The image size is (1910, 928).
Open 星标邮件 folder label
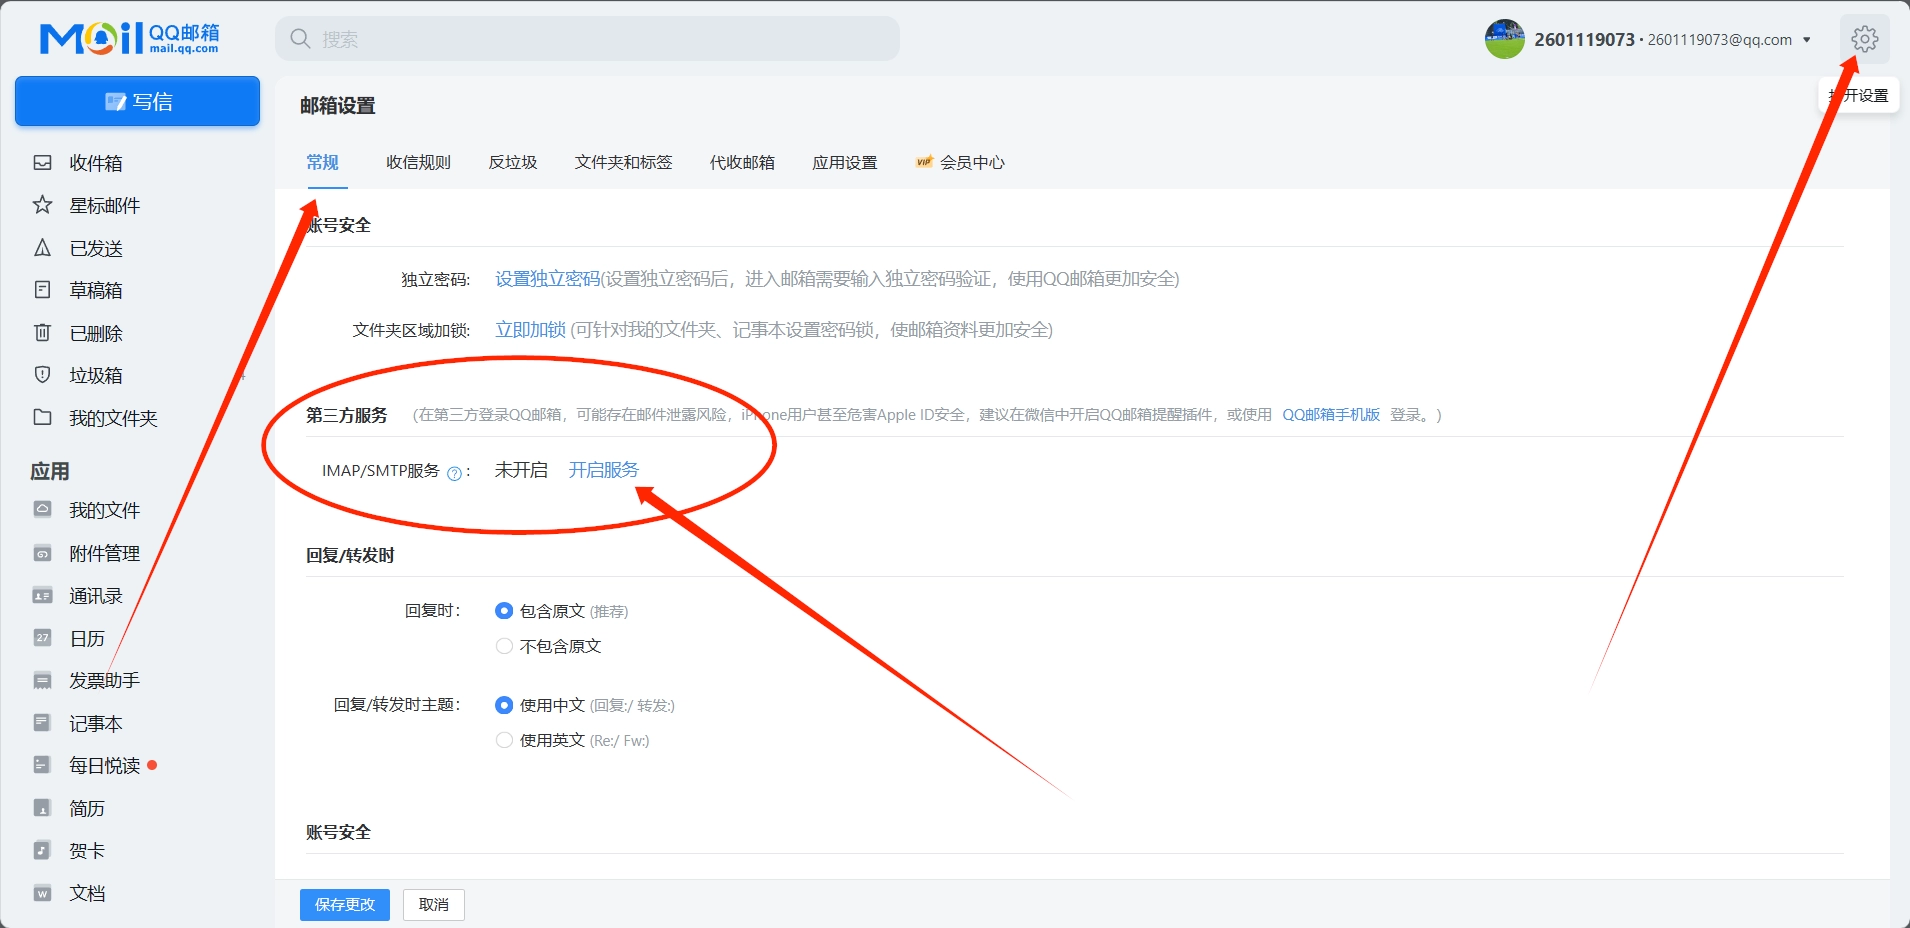[104, 205]
